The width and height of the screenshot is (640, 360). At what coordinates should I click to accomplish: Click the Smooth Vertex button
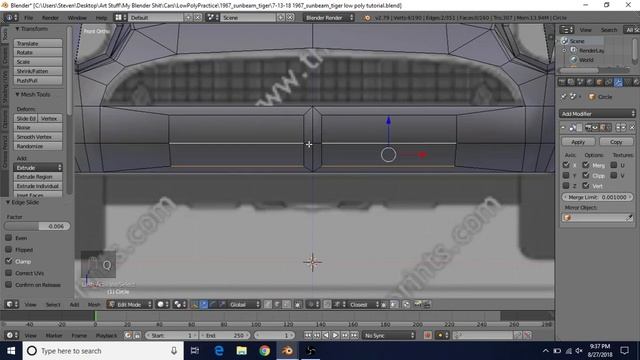[38, 137]
